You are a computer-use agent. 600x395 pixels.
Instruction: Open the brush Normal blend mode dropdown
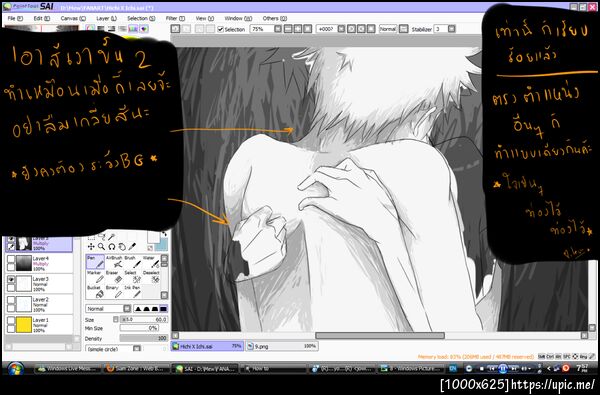click(127, 308)
